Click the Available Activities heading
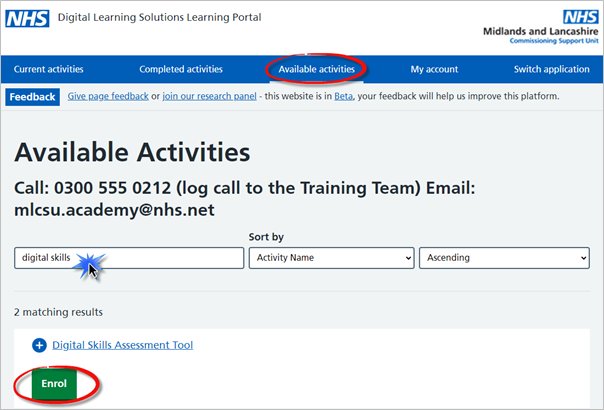The height and width of the screenshot is (410, 604). point(132,153)
